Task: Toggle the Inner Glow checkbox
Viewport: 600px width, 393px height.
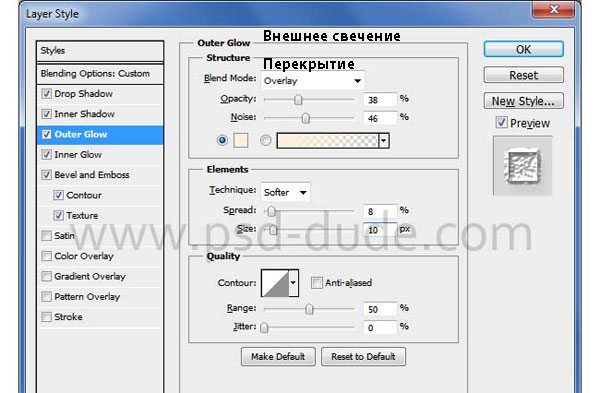Action: coord(46,155)
